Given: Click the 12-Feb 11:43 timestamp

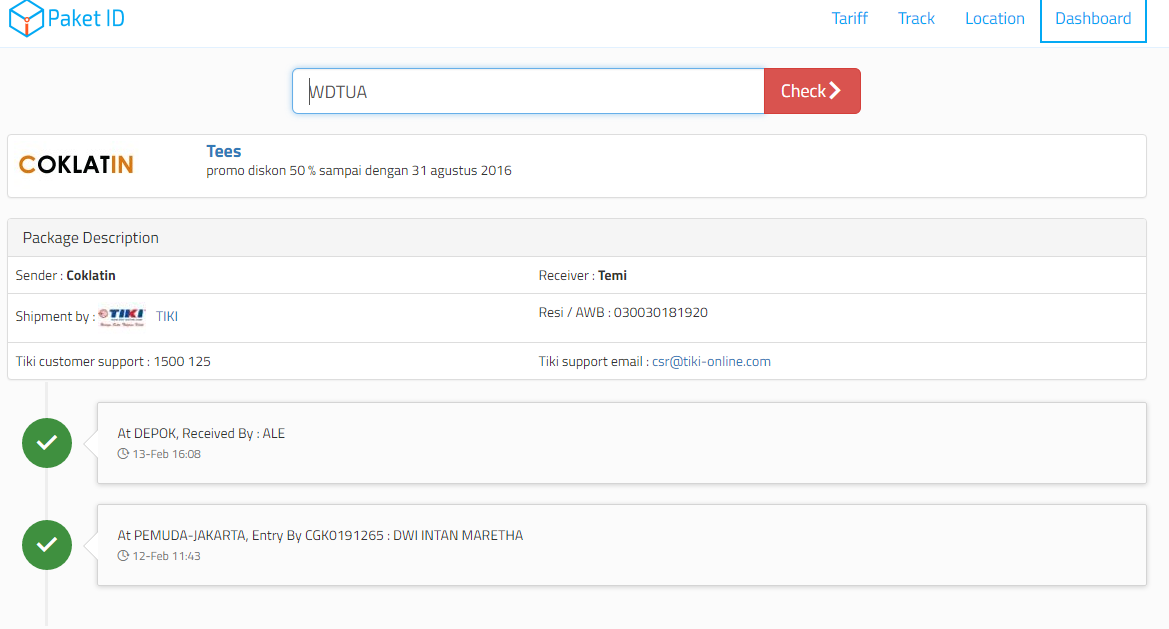Looking at the screenshot, I should pyautogui.click(x=166, y=556).
